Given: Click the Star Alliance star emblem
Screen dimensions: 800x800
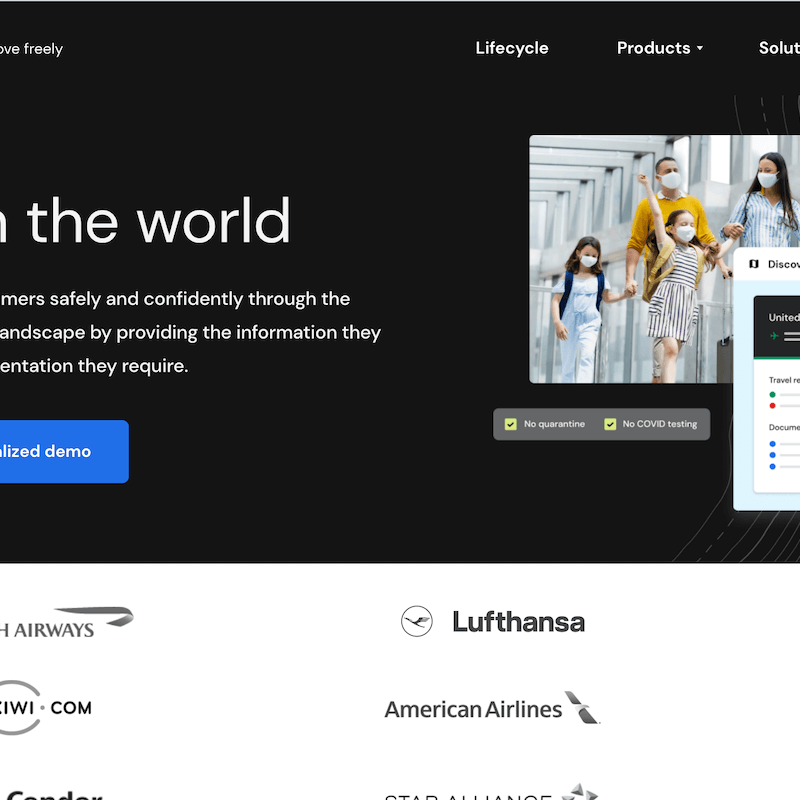Looking at the screenshot, I should [x=579, y=793].
